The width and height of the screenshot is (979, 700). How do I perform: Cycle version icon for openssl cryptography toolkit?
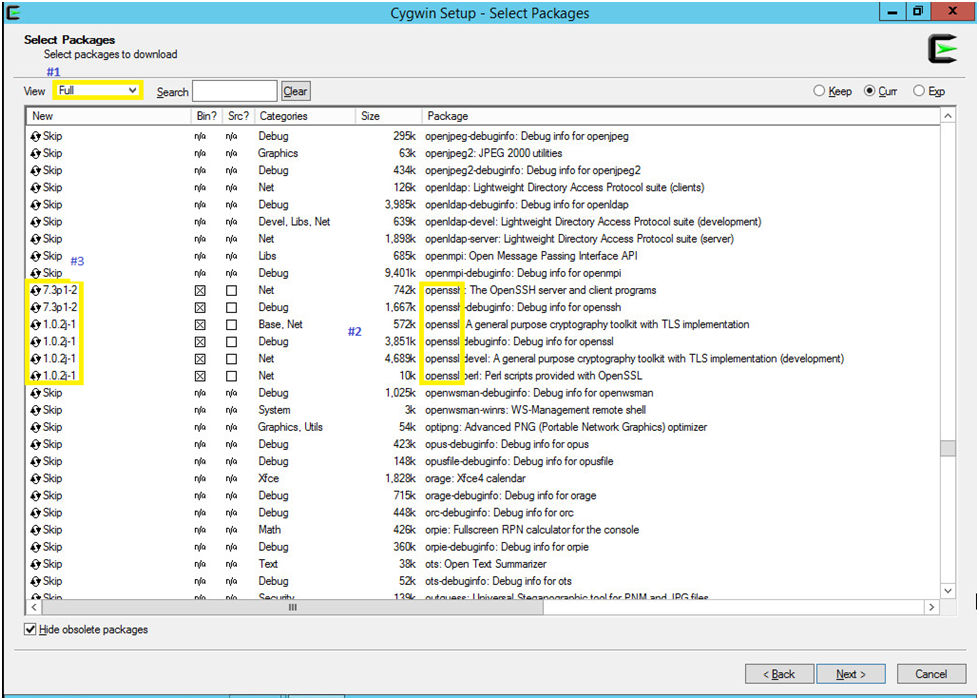tap(36, 325)
